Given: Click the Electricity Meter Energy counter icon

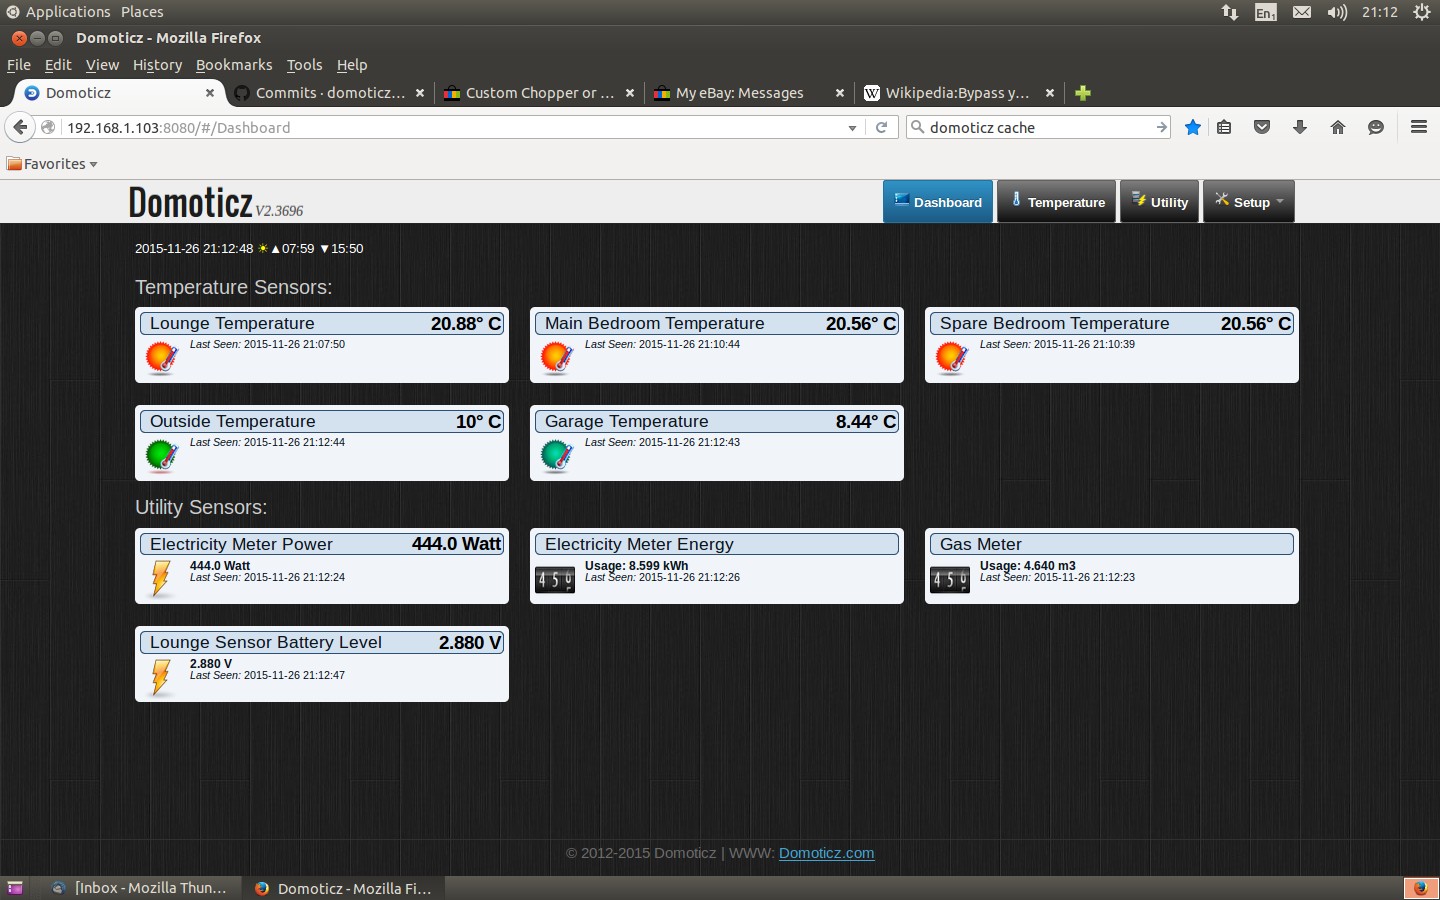Looking at the screenshot, I should click(555, 579).
